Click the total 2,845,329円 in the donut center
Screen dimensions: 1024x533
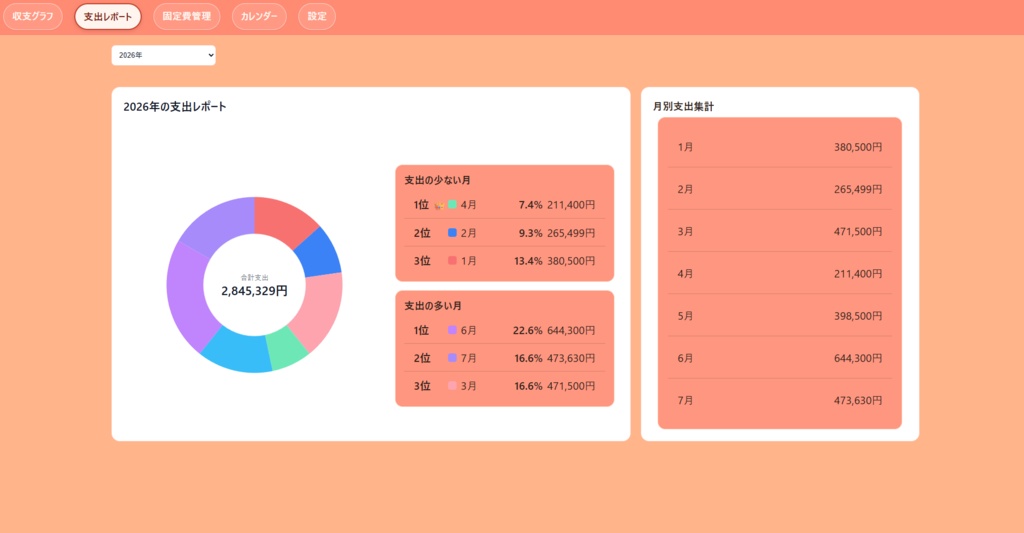coord(255,291)
